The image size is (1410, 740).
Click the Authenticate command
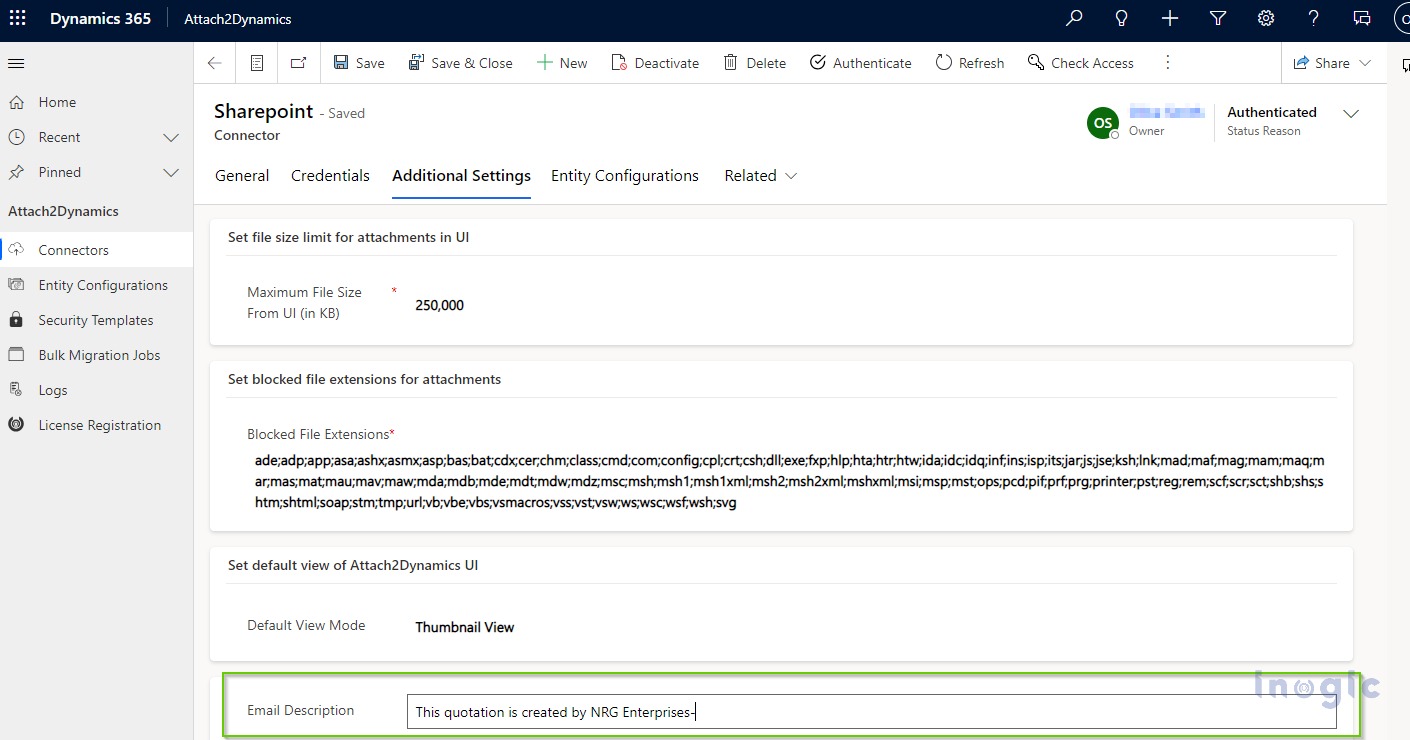(x=861, y=63)
